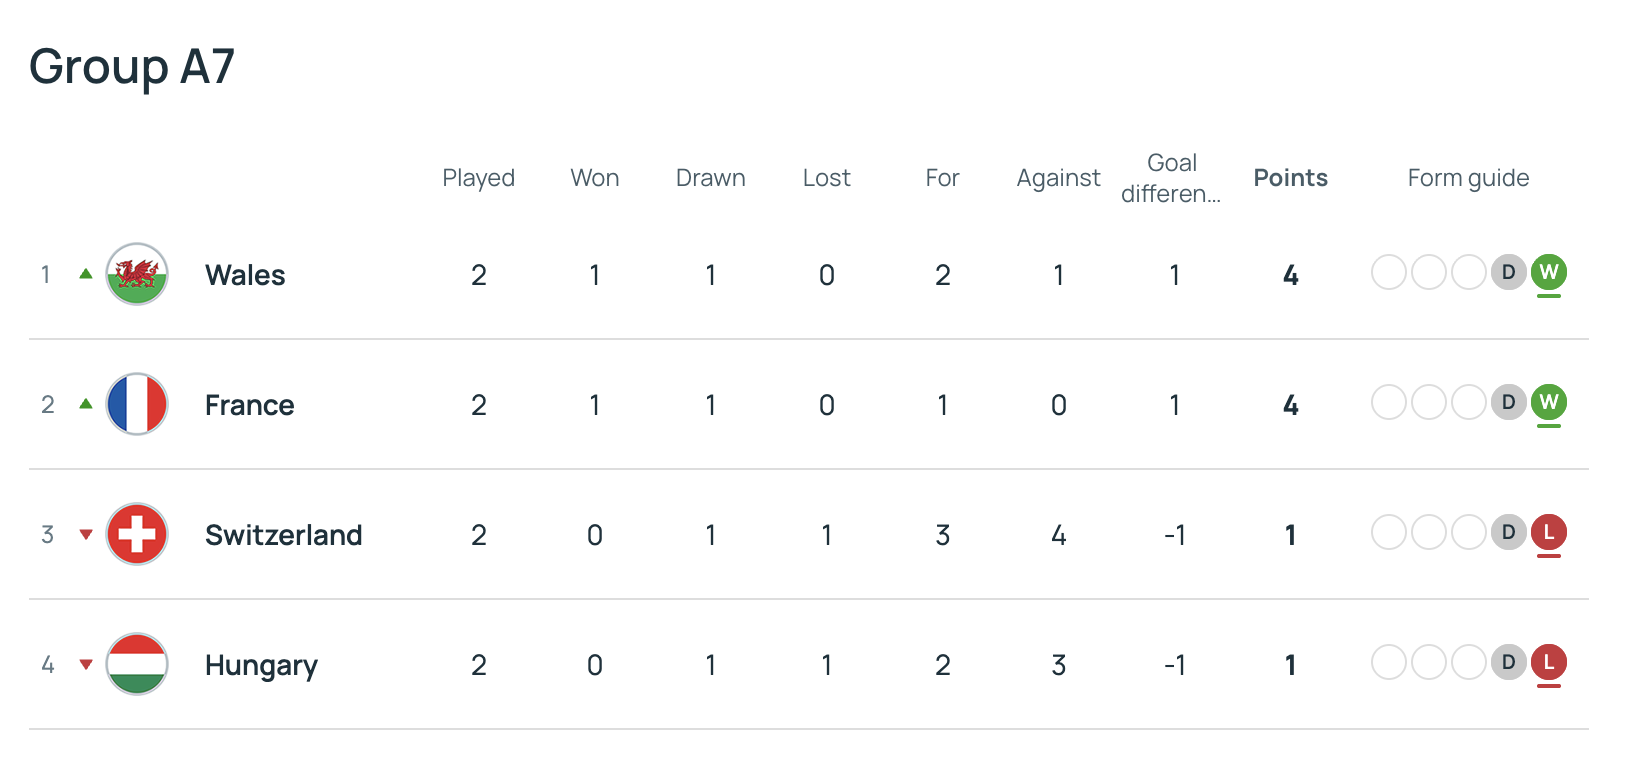Screen dimensions: 1628x758
Task: Click the France tricolour flag icon
Action: (137, 404)
